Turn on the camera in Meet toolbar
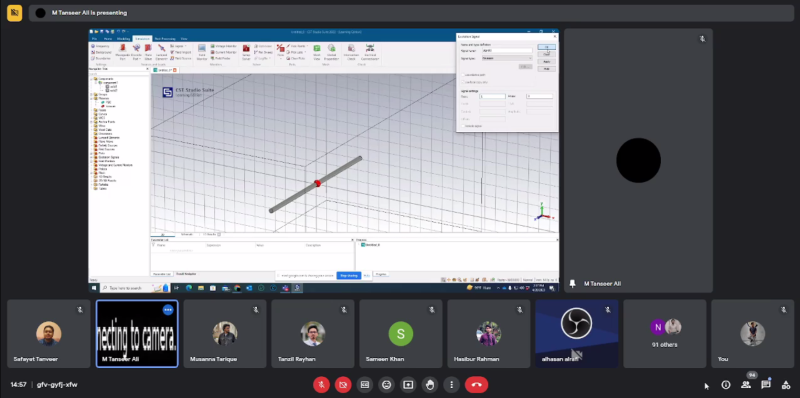Image resolution: width=800 pixels, height=398 pixels. coord(343,385)
